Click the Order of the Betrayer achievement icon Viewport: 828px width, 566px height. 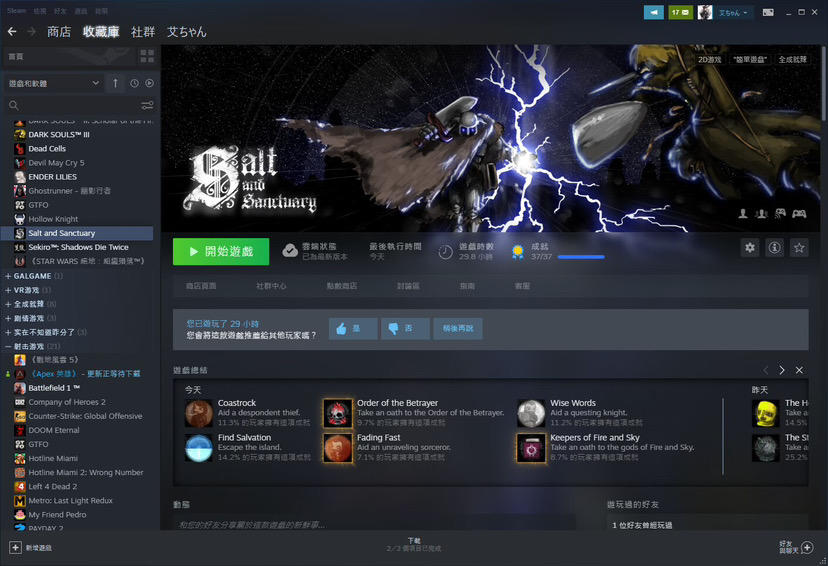pos(338,413)
